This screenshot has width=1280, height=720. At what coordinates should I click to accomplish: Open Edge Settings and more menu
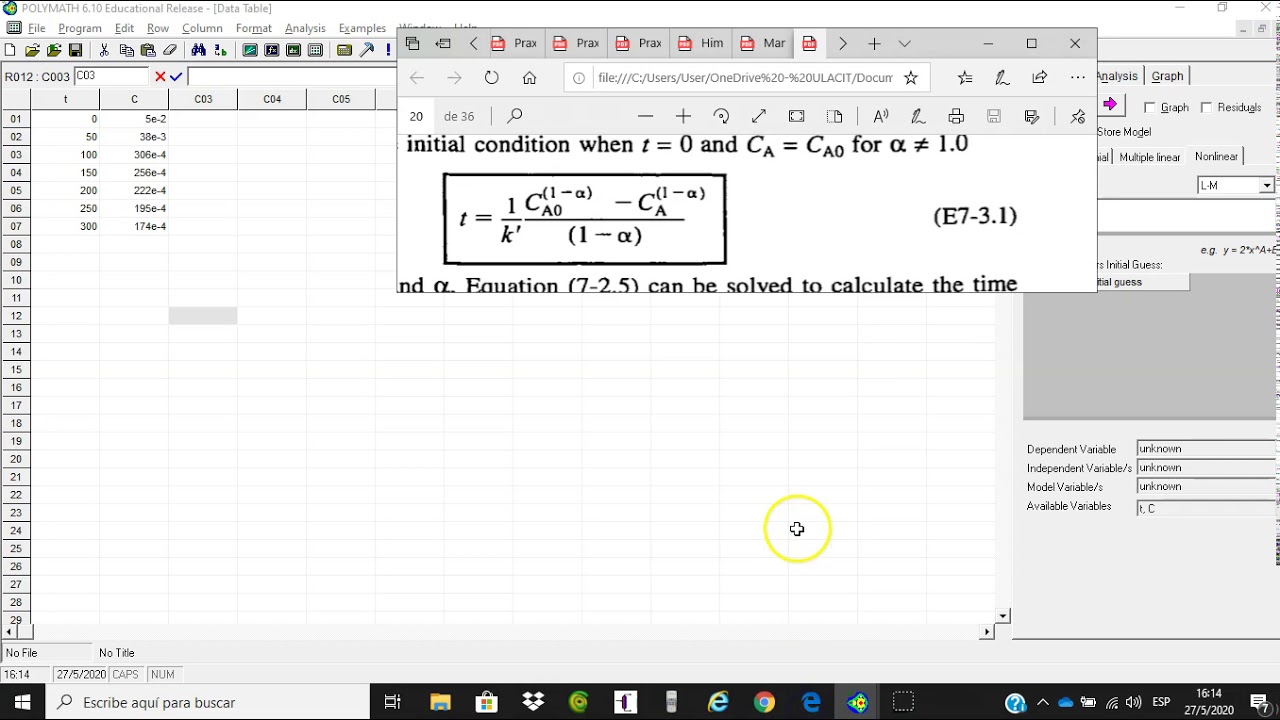(x=1077, y=77)
